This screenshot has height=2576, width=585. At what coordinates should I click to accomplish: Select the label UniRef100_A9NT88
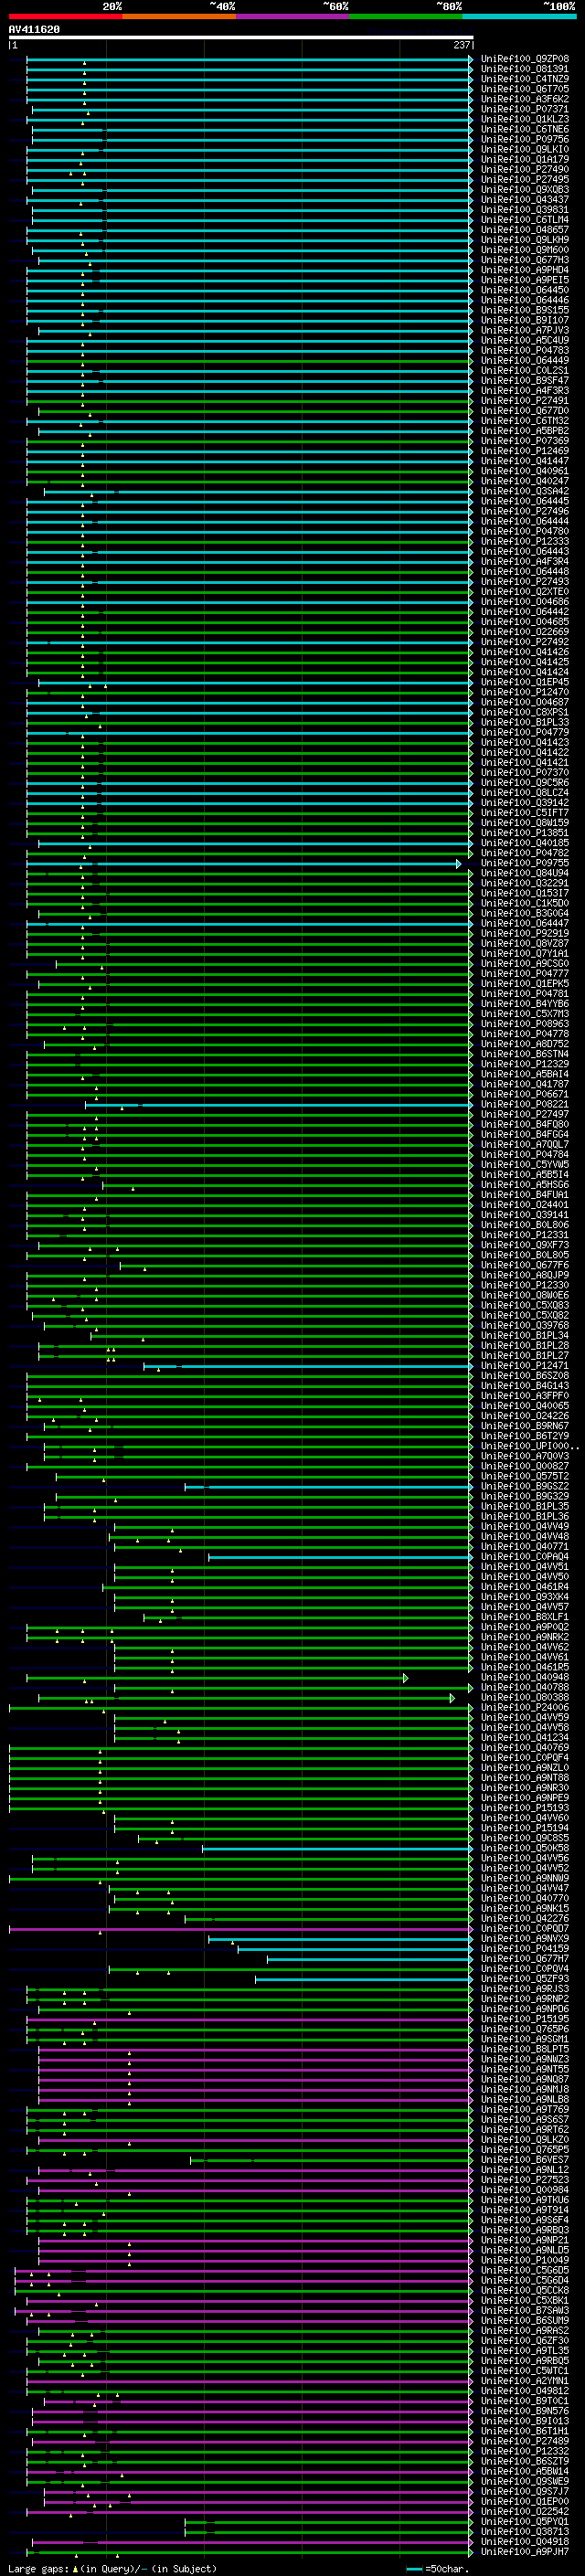[525, 1778]
